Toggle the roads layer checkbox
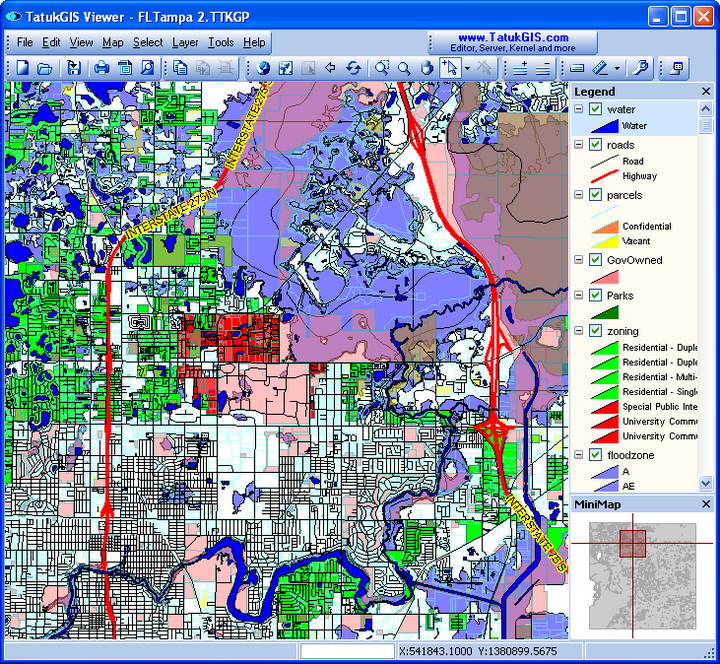 [596, 145]
